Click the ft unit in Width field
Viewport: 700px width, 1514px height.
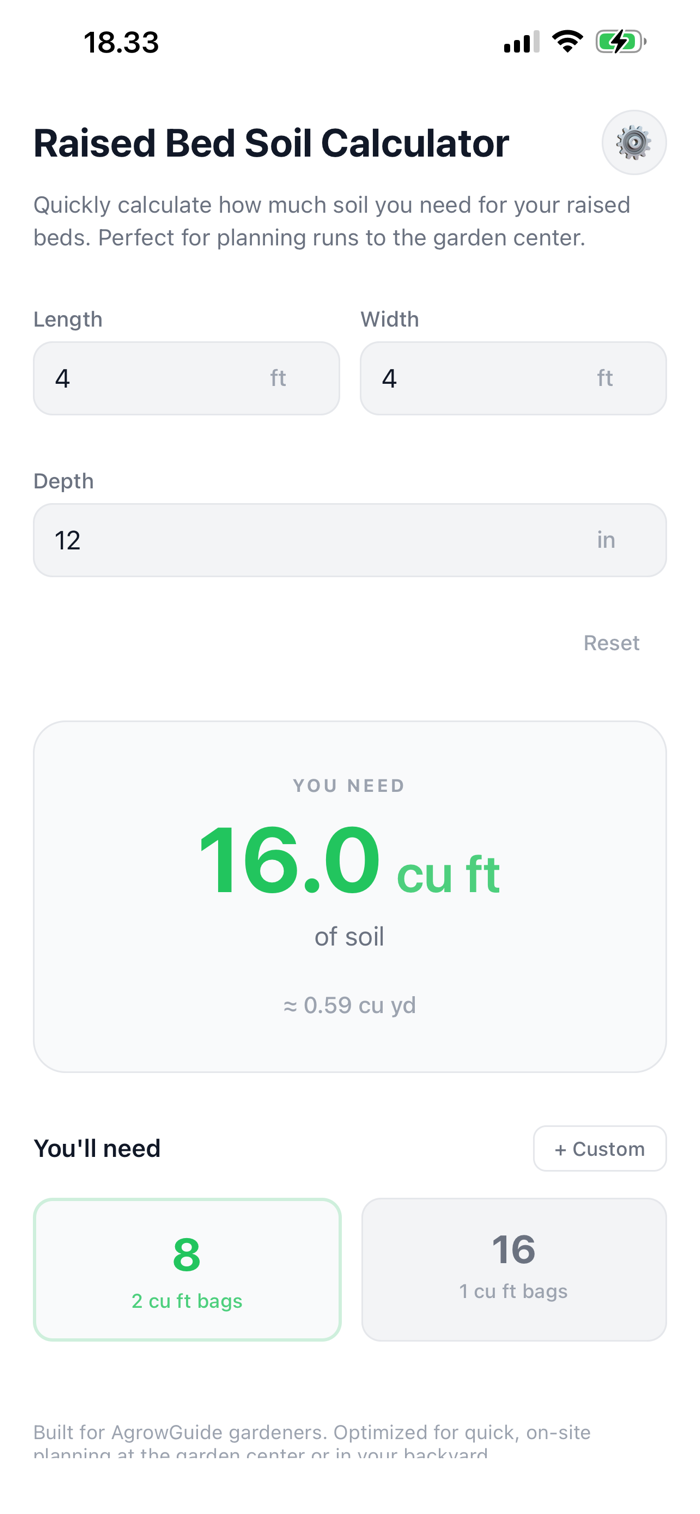[x=605, y=378]
